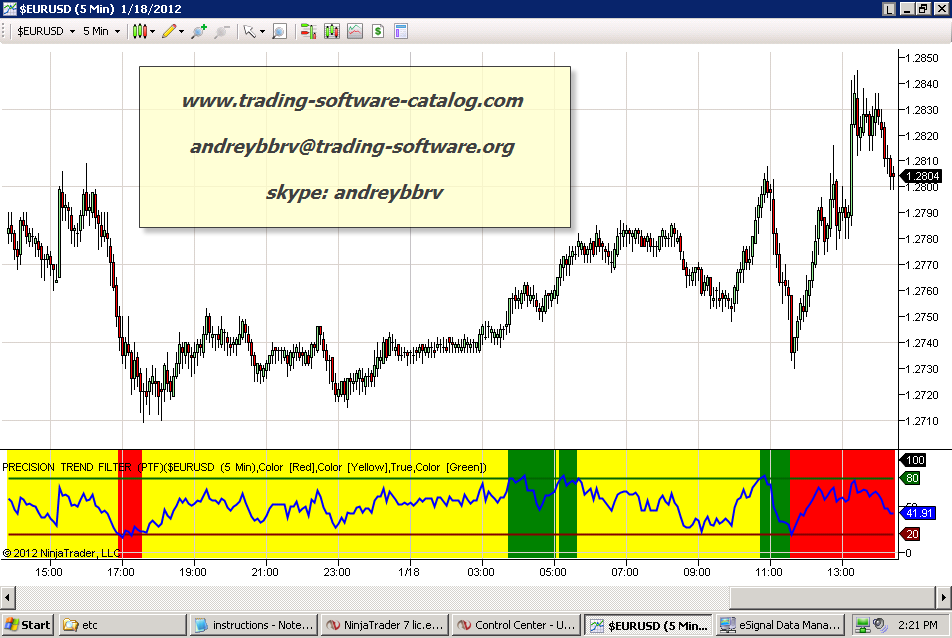Open the Indicators dialog icon

point(332,31)
